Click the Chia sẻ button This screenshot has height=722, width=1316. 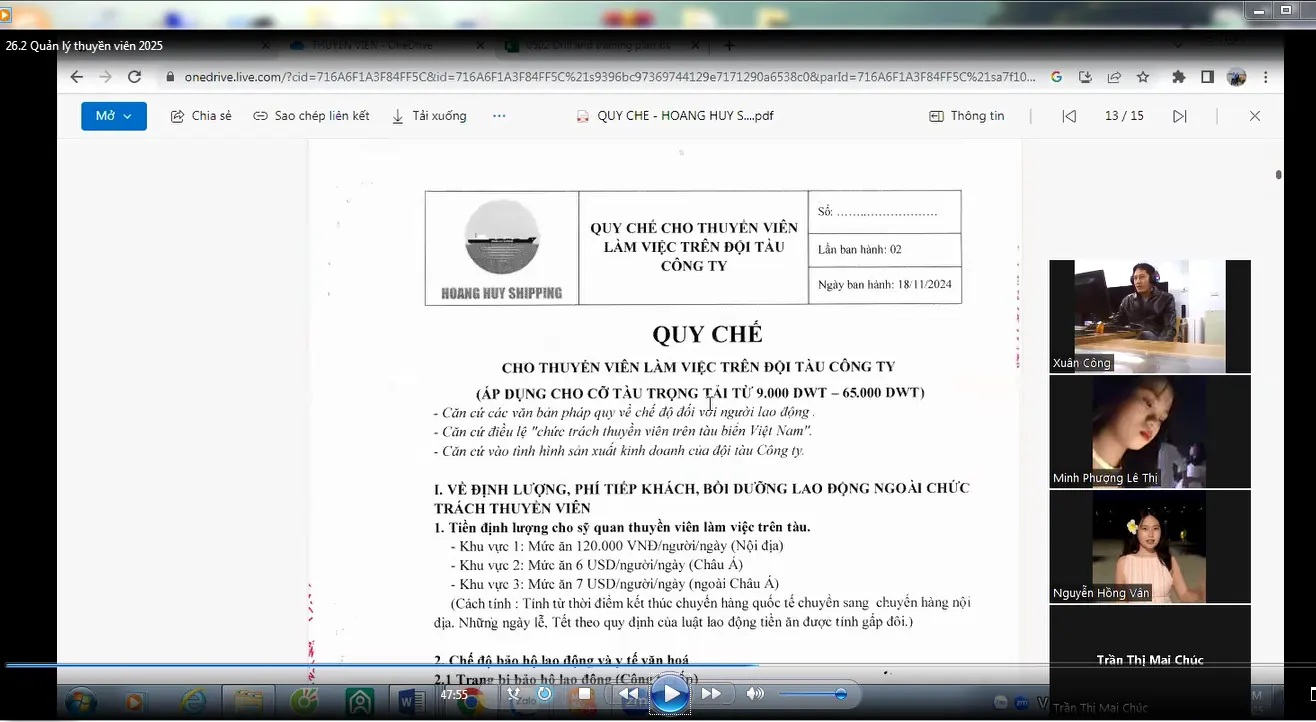[200, 116]
